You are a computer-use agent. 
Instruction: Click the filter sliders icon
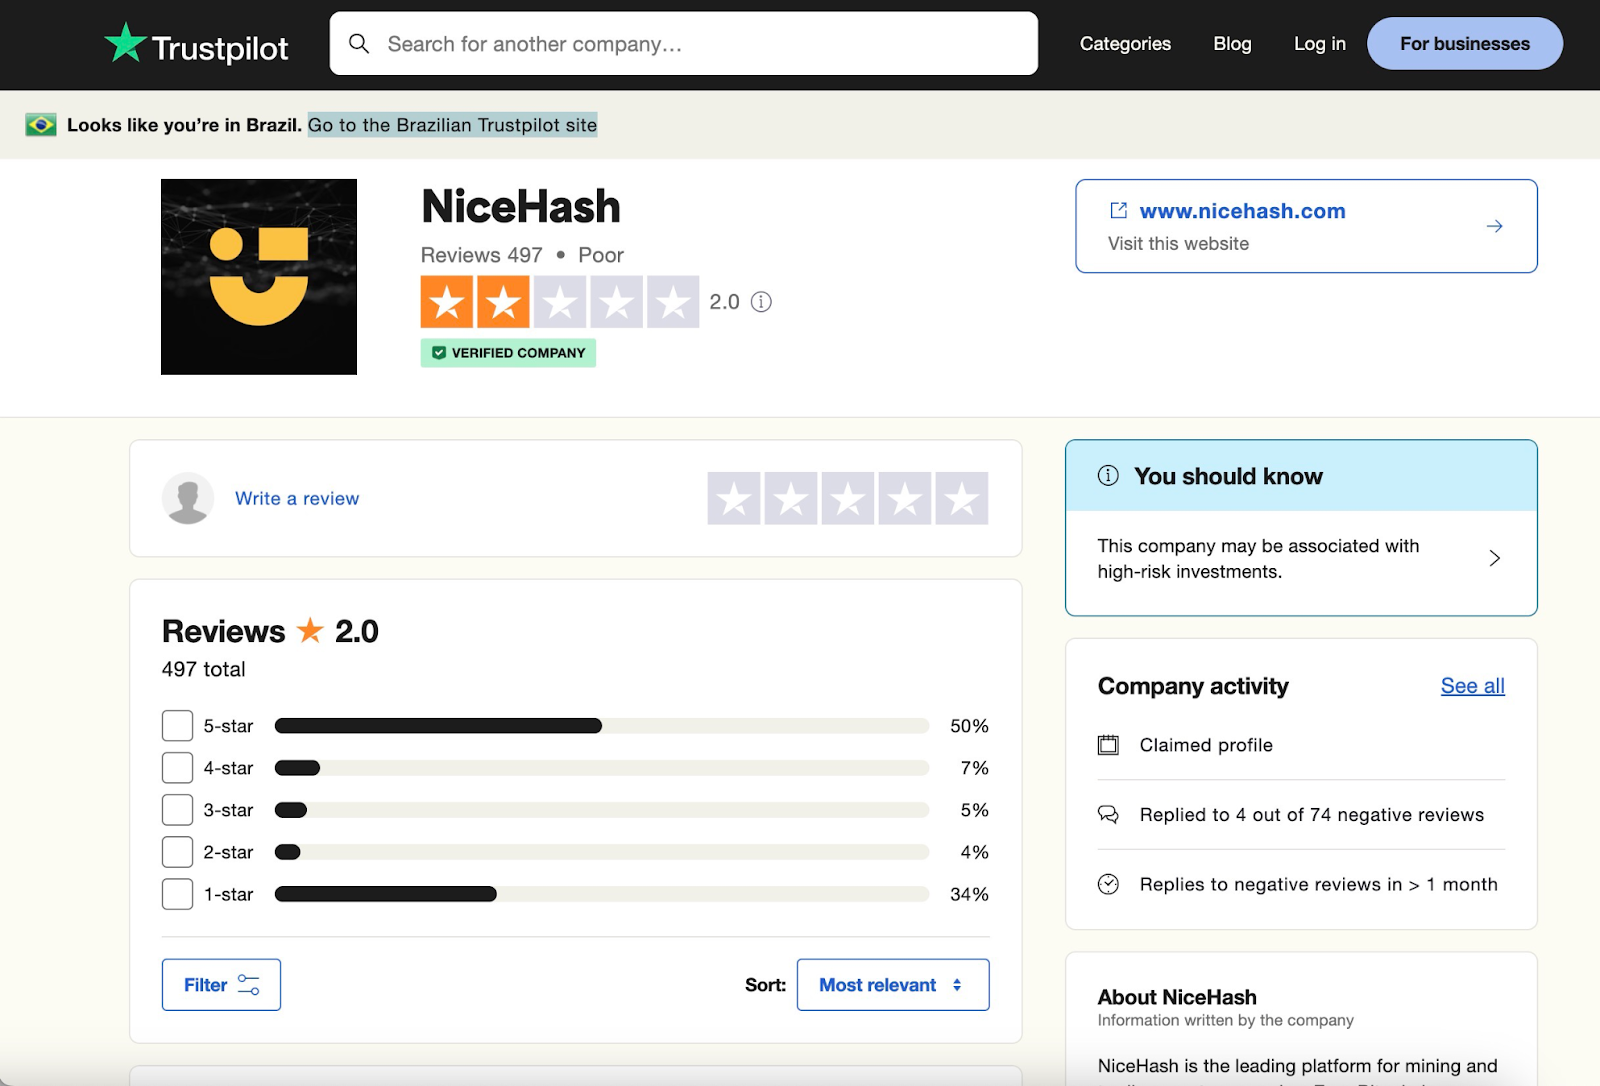pos(249,985)
